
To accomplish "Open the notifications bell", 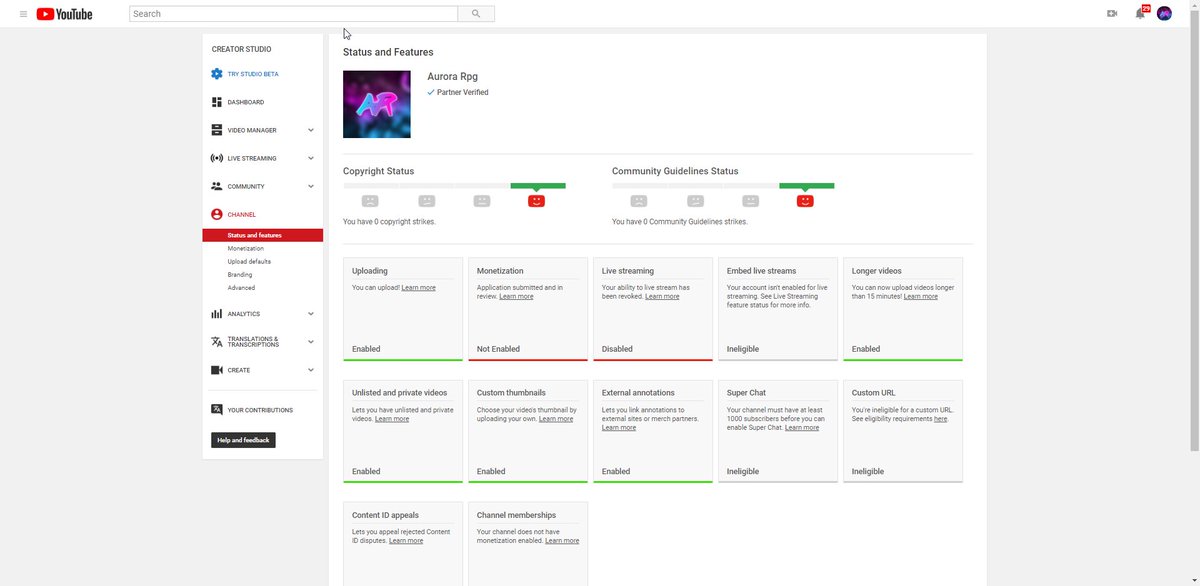I will [x=1140, y=14].
